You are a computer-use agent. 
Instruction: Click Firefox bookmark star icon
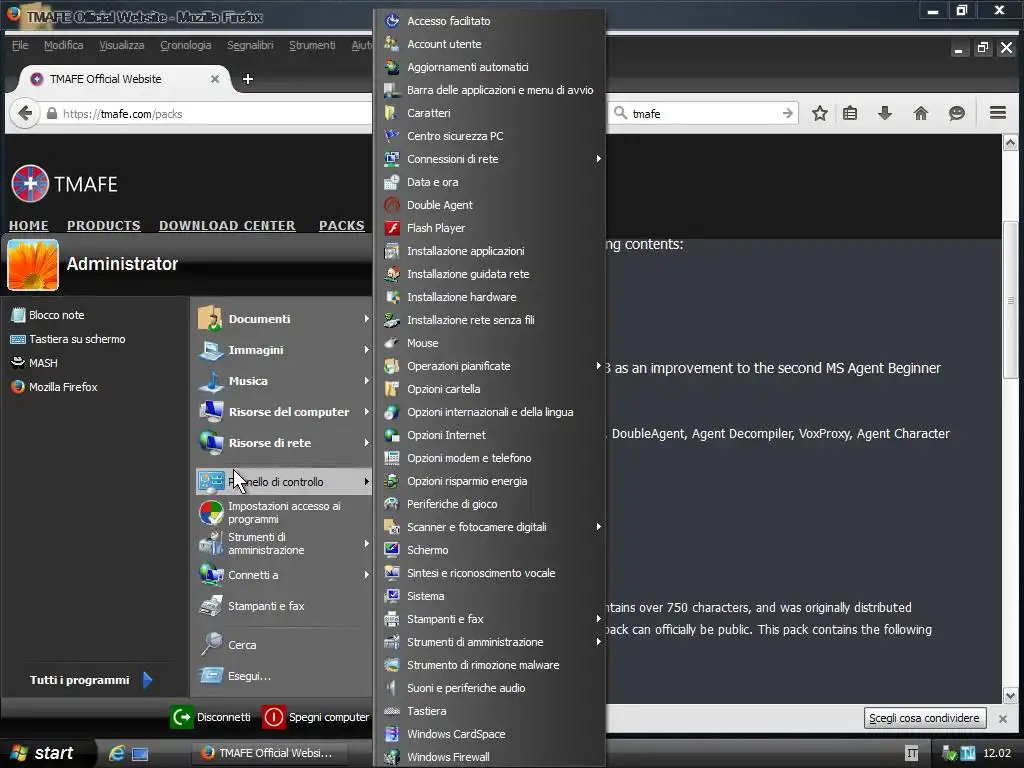820,114
